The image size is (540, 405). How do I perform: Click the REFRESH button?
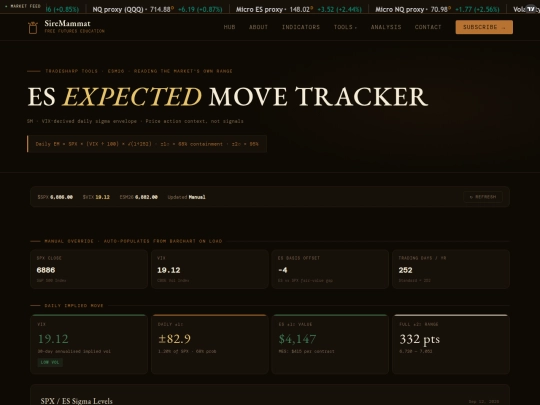pyautogui.click(x=483, y=197)
